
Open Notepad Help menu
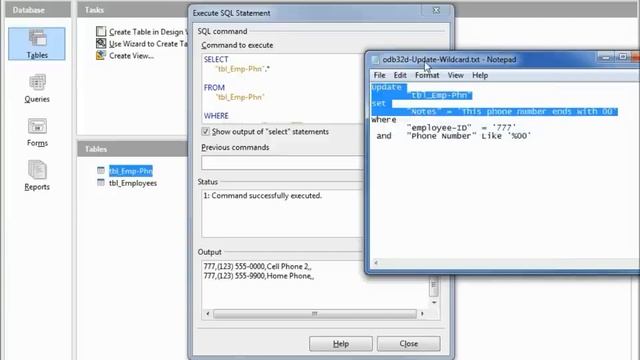(x=480, y=75)
